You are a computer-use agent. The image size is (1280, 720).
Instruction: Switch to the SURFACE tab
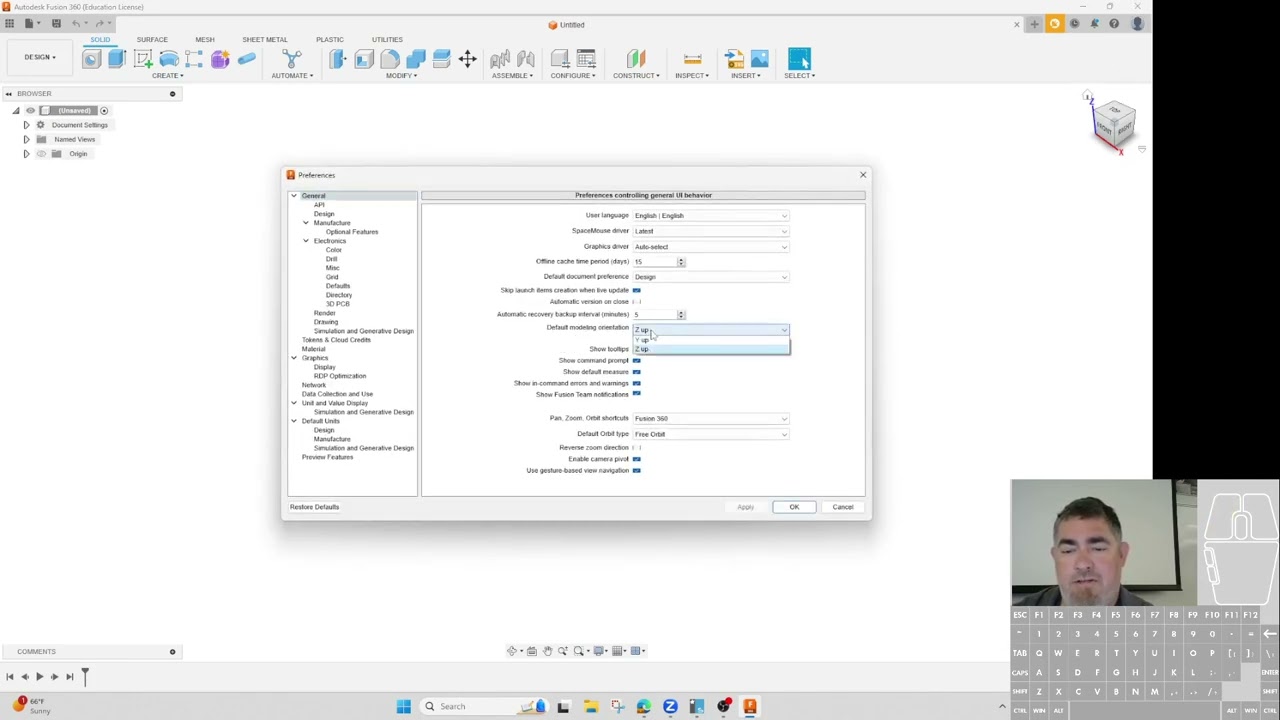pyautogui.click(x=152, y=40)
